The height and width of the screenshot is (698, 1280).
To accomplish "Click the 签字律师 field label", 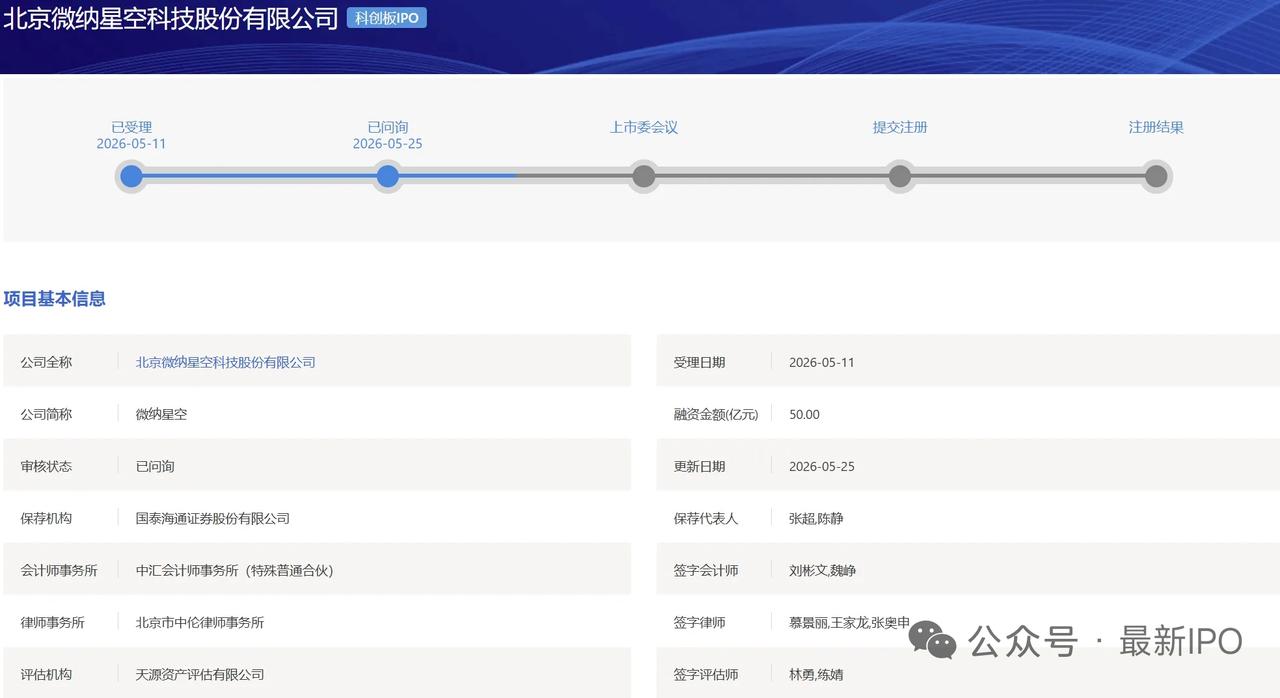I will (699, 622).
